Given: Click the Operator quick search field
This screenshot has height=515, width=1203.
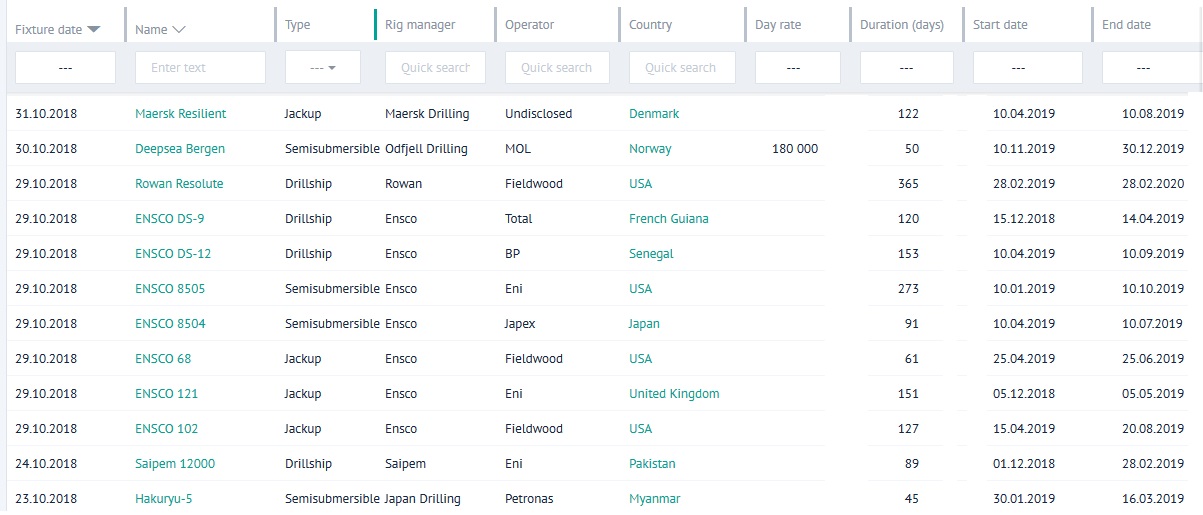Looking at the screenshot, I should (x=556, y=68).
